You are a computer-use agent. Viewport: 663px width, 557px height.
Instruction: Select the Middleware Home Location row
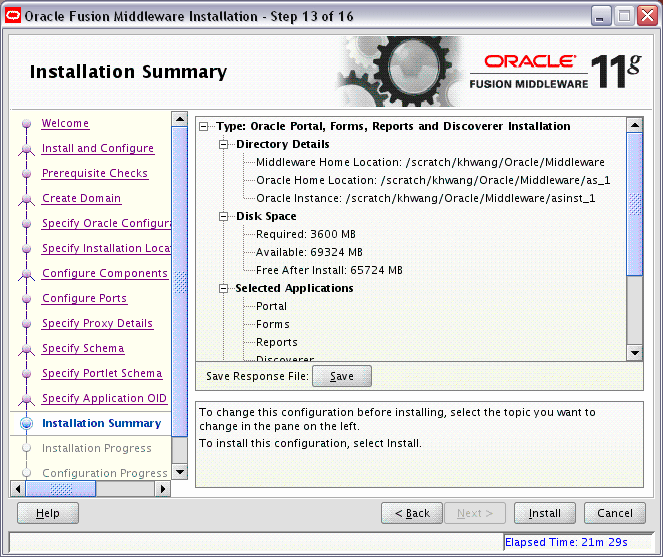(x=430, y=162)
